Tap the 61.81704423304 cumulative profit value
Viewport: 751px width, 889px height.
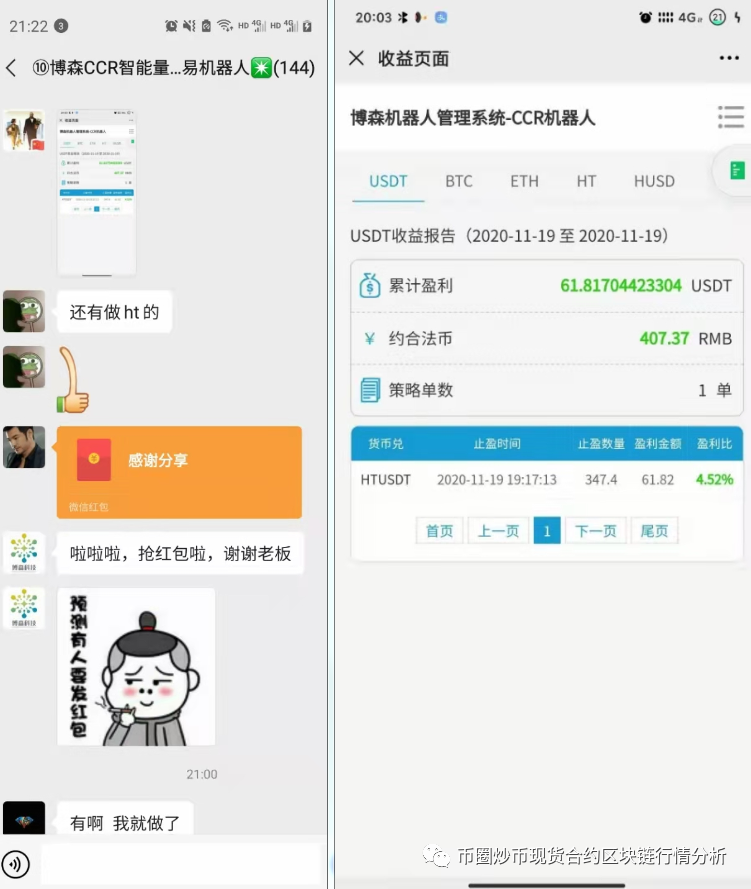click(x=621, y=285)
